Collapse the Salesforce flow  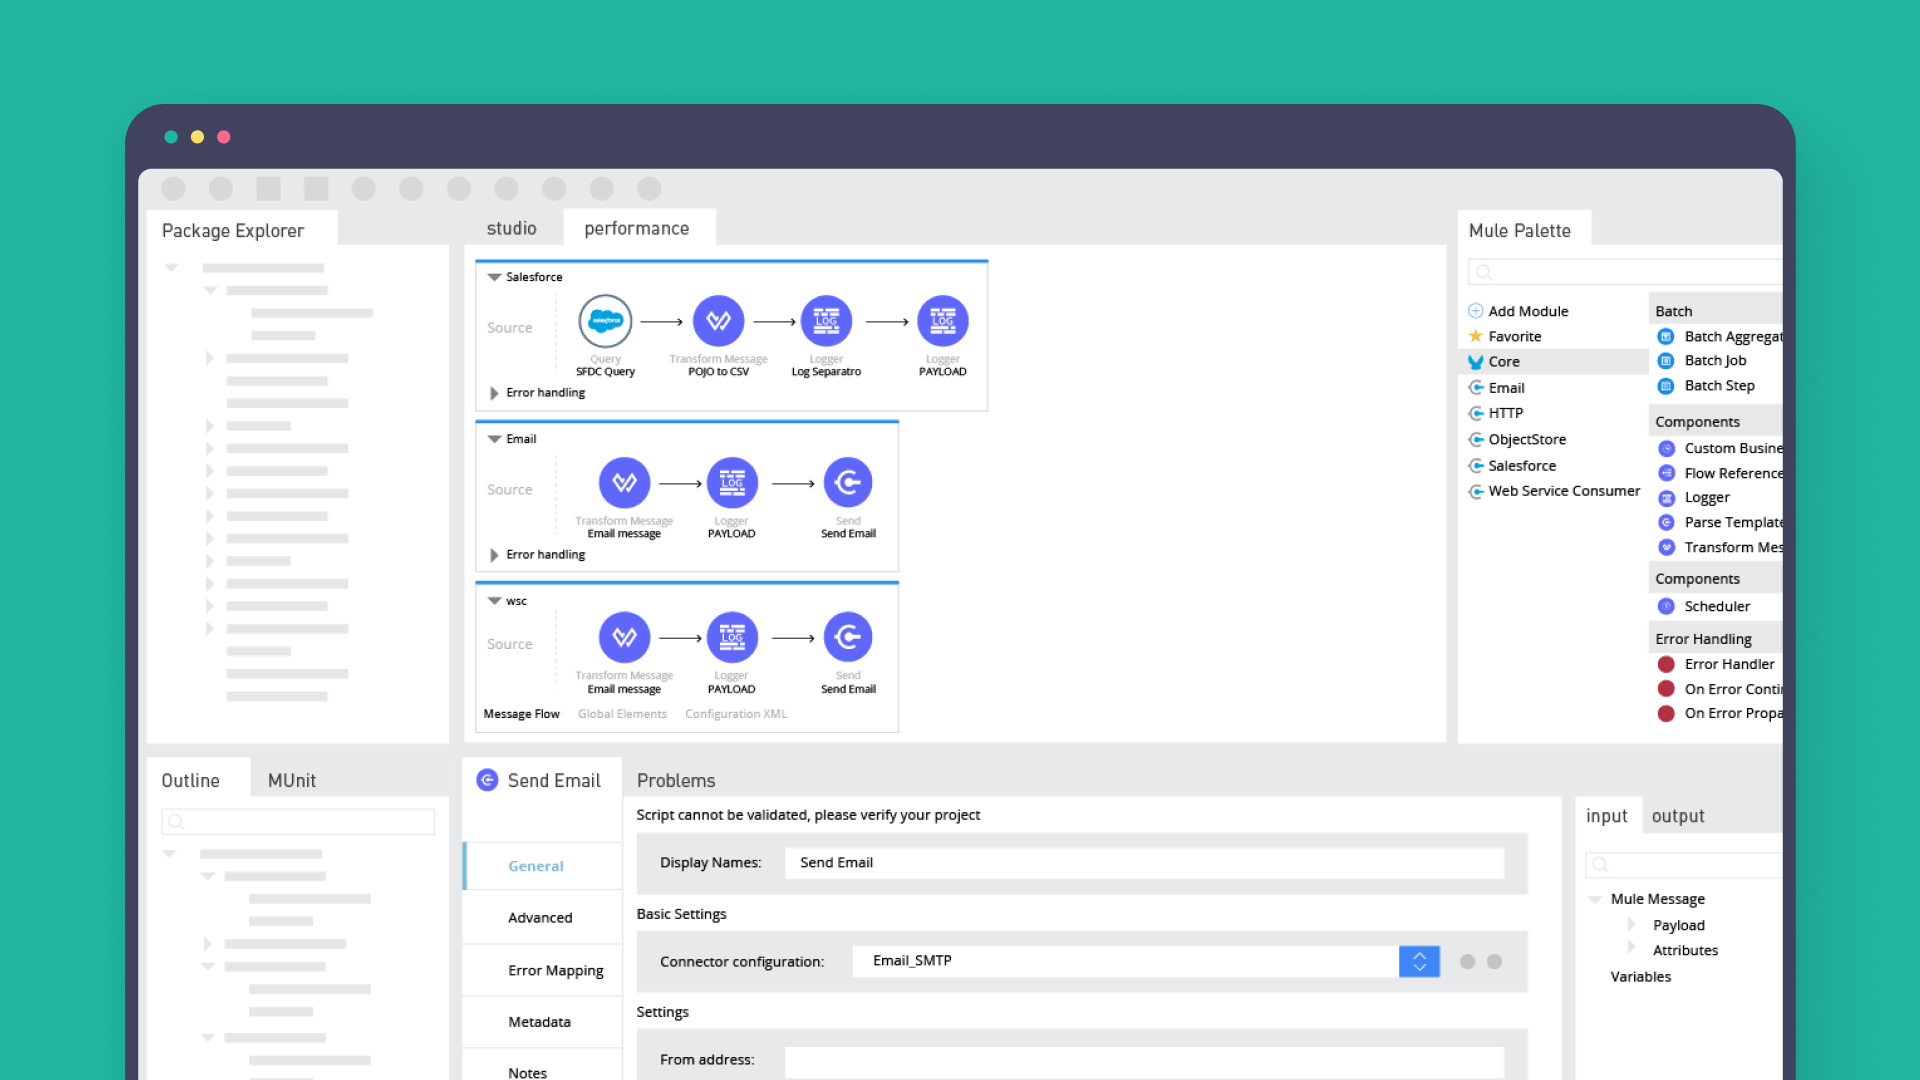(x=493, y=277)
